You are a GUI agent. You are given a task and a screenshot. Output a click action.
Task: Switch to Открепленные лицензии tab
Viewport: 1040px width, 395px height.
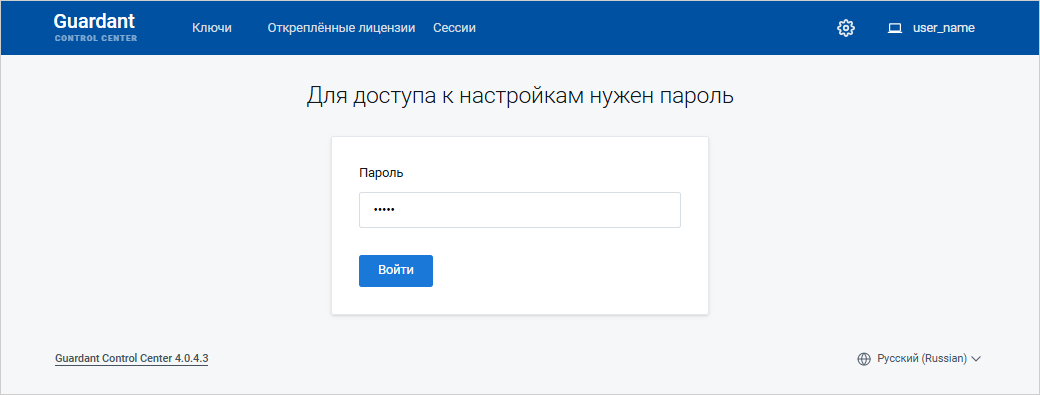[x=342, y=28]
